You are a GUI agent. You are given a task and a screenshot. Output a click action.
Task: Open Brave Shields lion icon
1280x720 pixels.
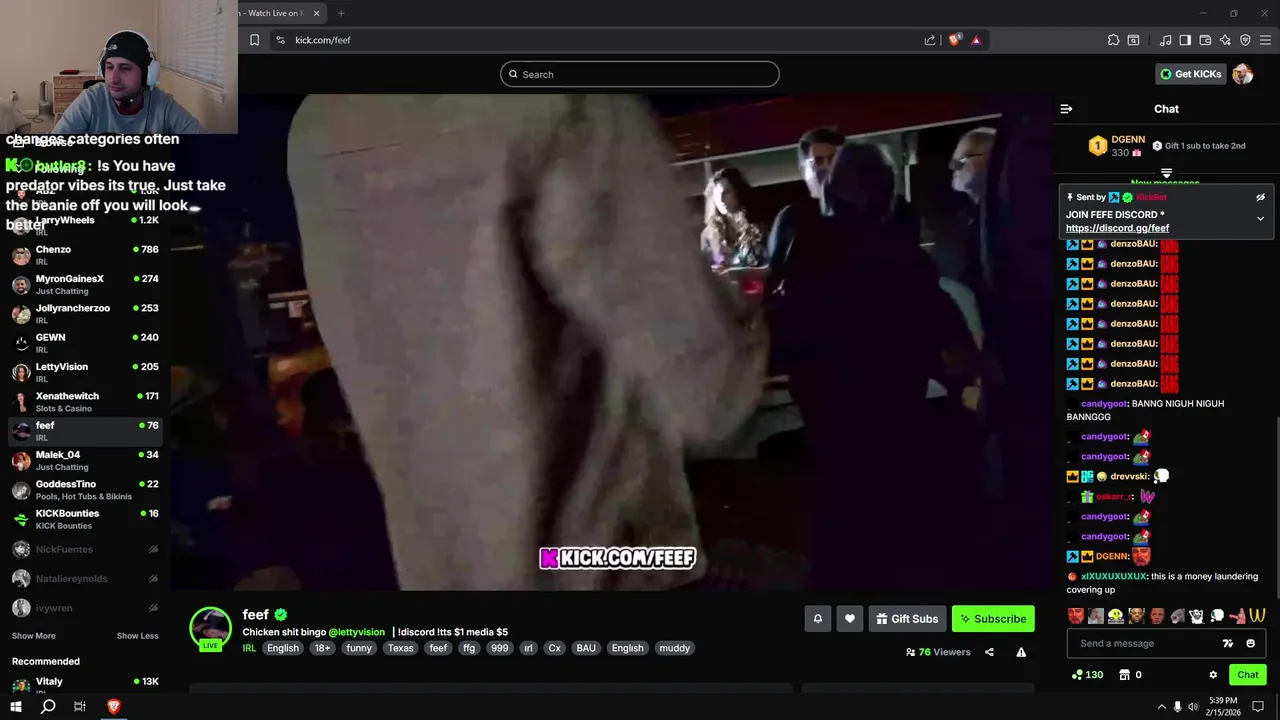pyautogui.click(x=955, y=40)
